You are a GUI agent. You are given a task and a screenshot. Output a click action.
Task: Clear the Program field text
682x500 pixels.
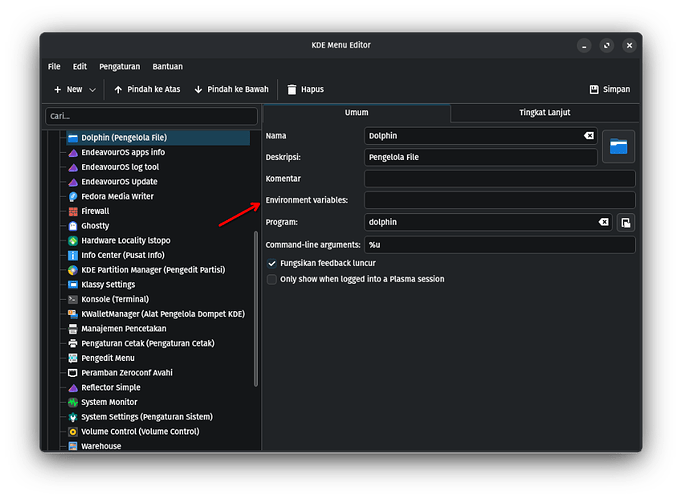603,222
